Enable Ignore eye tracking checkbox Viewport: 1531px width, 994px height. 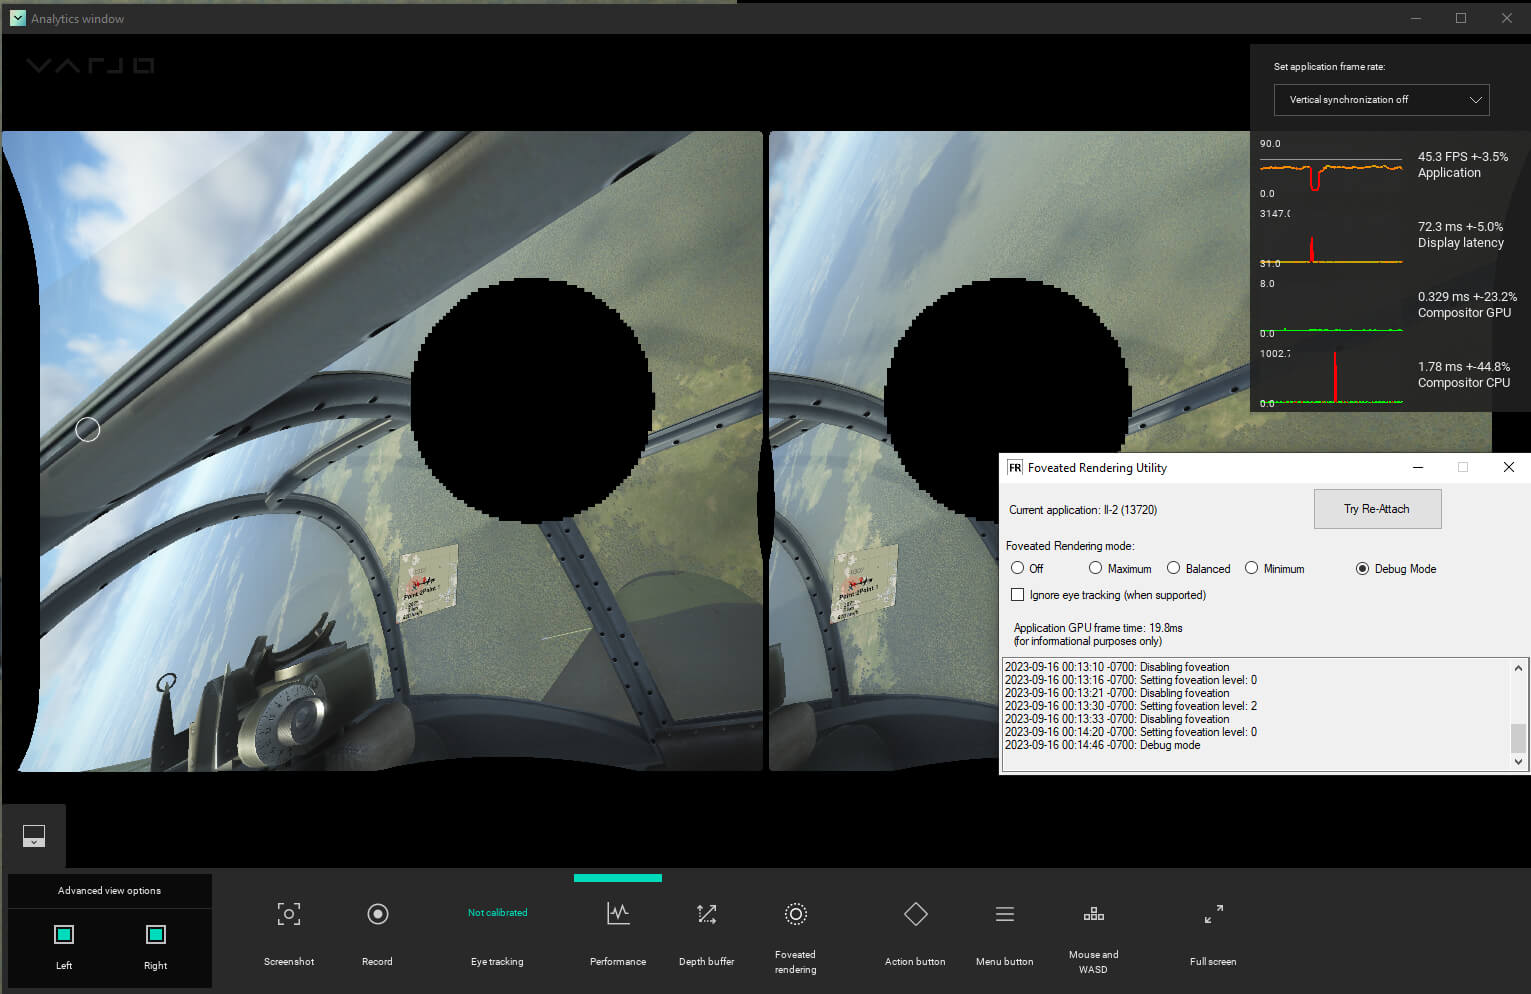click(1018, 595)
